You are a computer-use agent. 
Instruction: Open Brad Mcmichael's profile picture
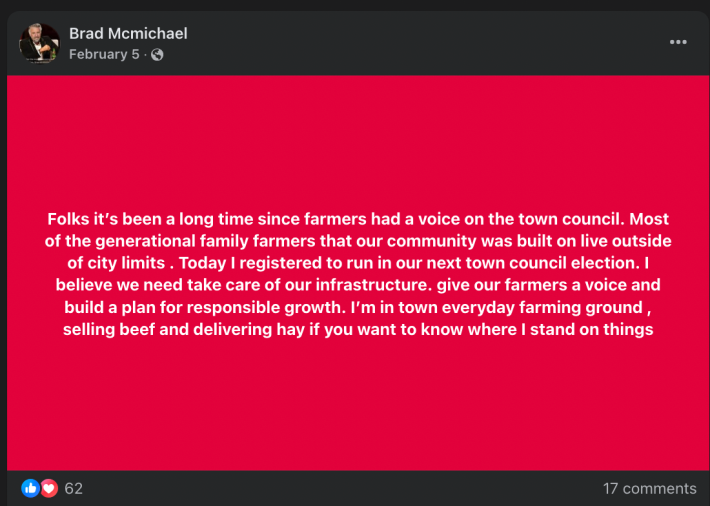tap(39, 43)
